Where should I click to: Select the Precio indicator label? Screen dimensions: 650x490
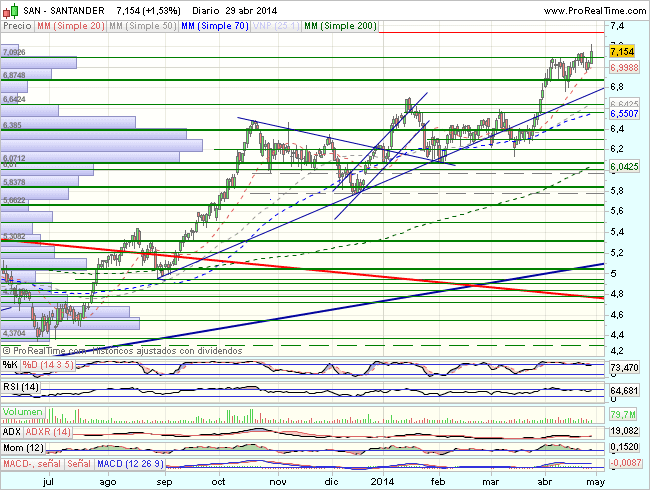(17, 26)
